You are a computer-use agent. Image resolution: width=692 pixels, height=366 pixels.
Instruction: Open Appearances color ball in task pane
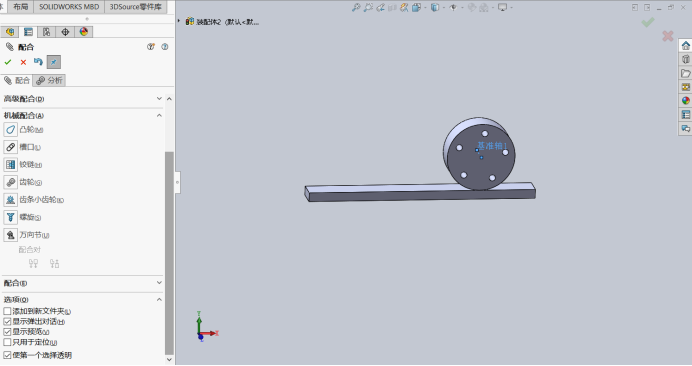[x=685, y=101]
